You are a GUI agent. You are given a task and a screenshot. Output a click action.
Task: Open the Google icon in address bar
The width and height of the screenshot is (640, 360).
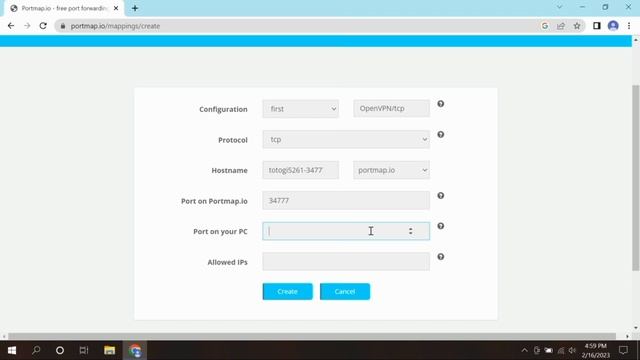(x=544, y=26)
